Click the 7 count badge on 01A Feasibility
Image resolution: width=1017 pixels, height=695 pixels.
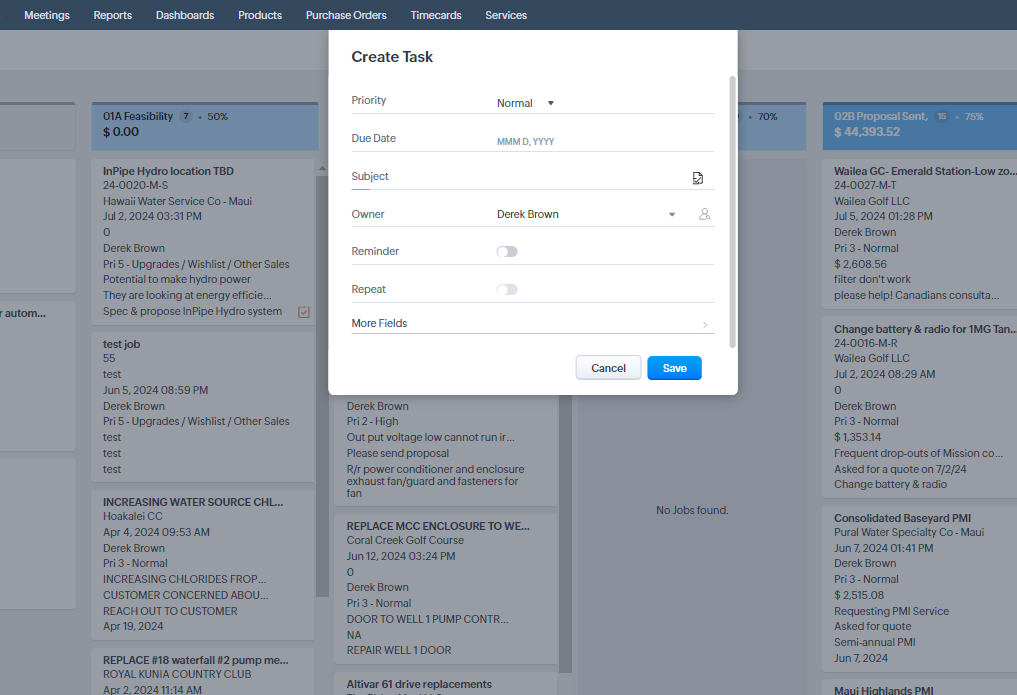[185, 117]
